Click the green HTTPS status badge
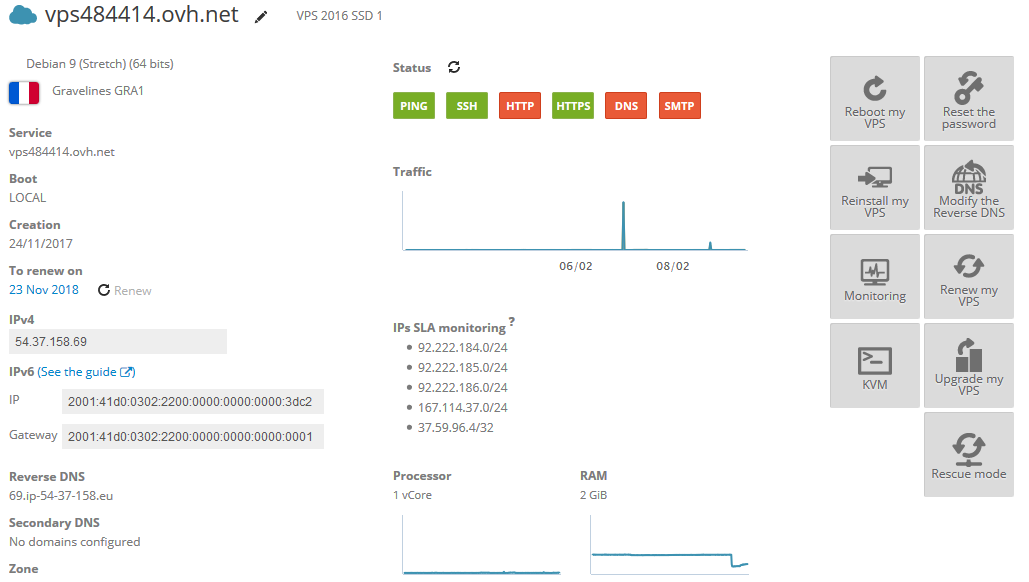1029x582 pixels. (x=573, y=106)
